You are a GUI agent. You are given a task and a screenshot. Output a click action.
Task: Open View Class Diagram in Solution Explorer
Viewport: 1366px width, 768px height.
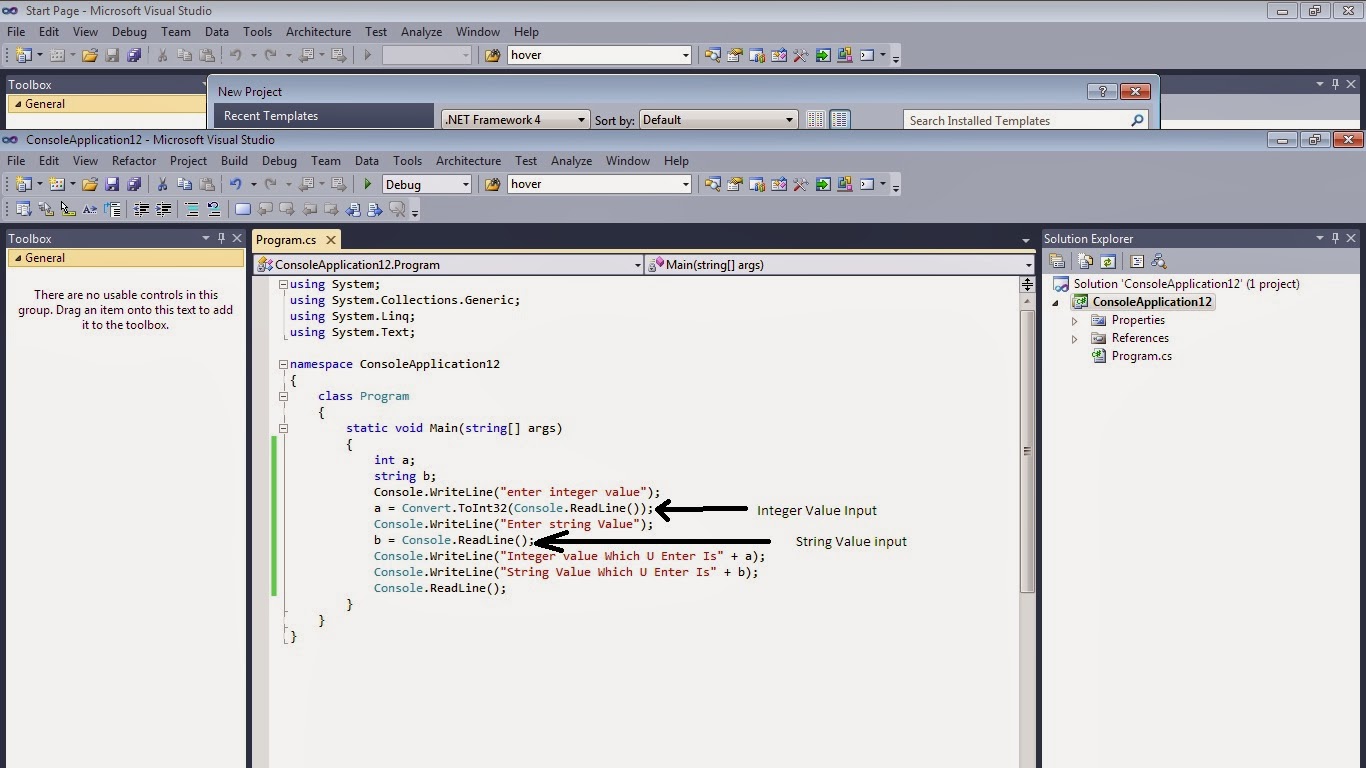pyautogui.click(x=1159, y=261)
